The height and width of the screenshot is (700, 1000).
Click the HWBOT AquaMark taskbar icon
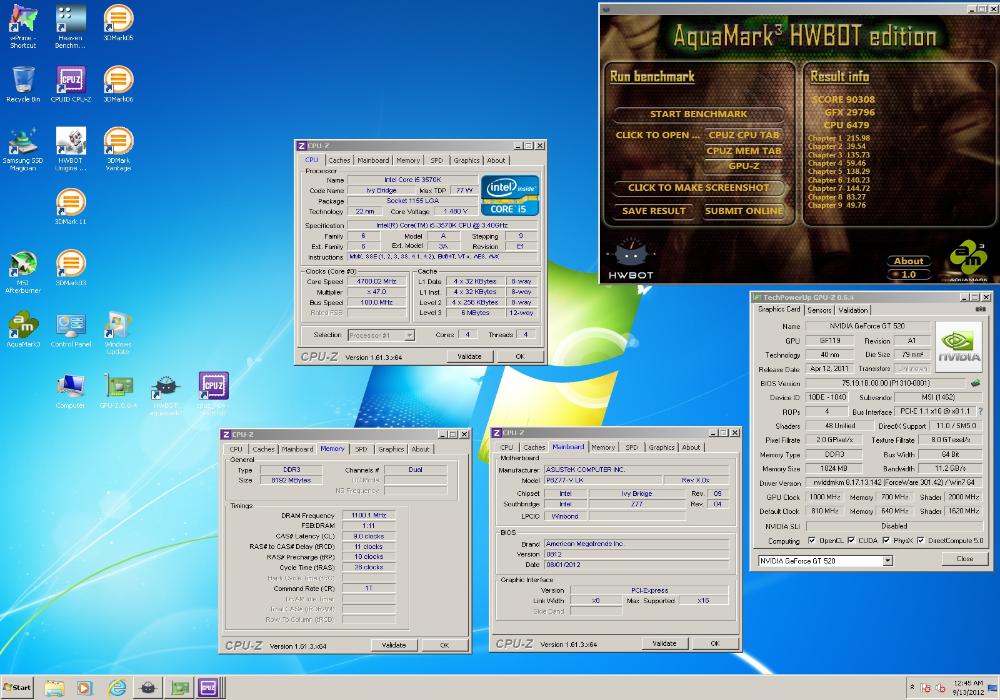point(148,688)
